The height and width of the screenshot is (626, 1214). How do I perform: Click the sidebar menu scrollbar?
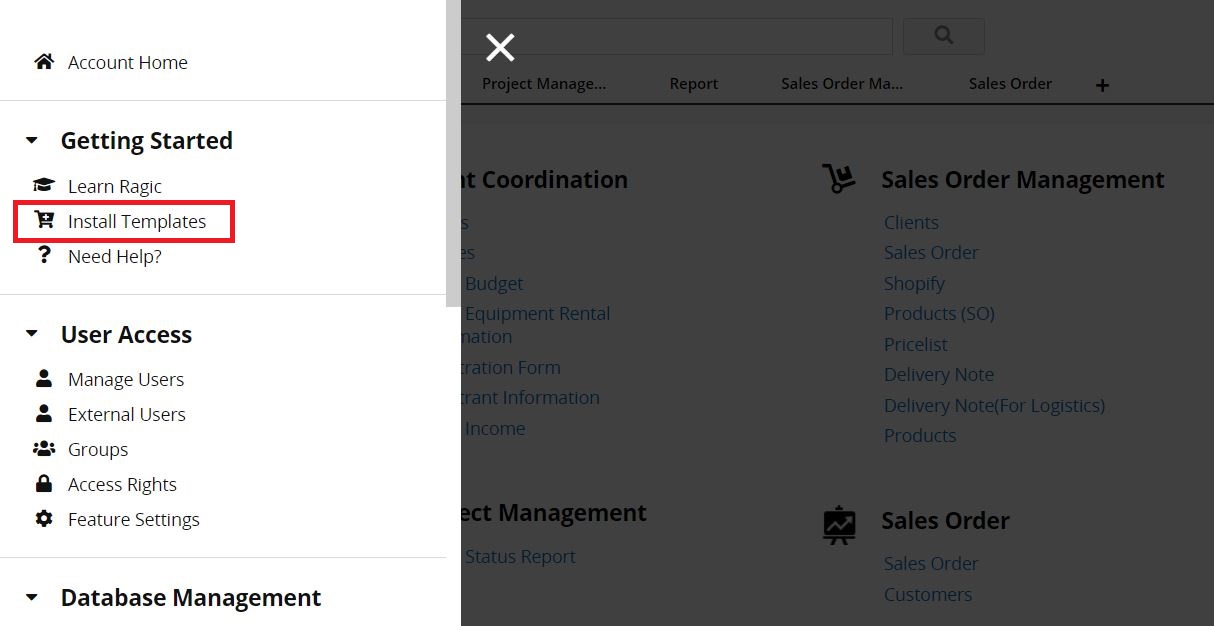[x=453, y=153]
